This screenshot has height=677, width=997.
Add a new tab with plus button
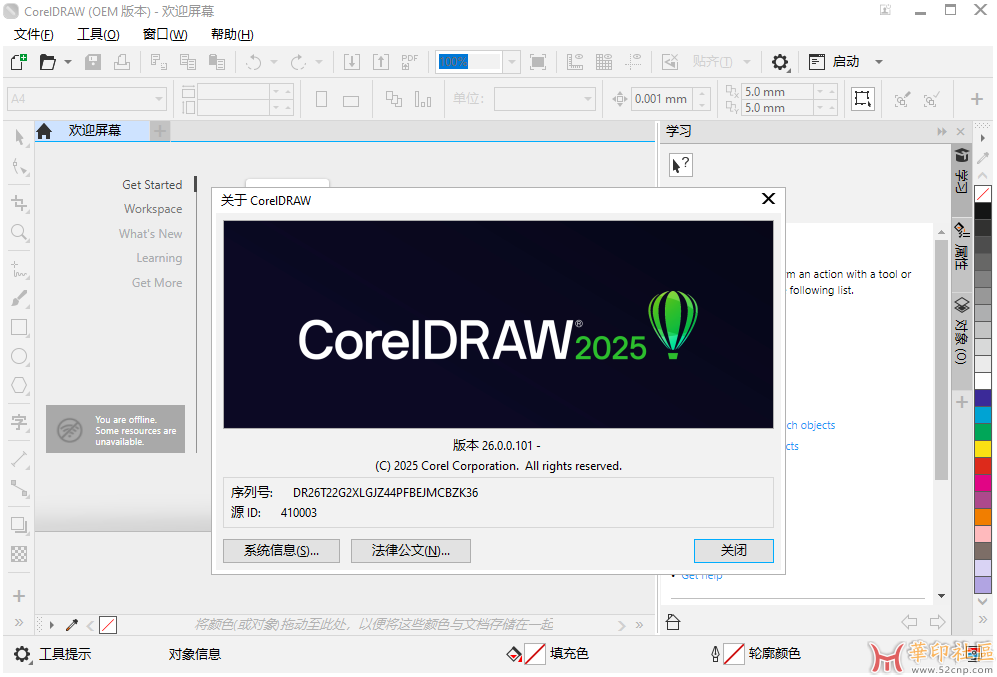point(160,131)
